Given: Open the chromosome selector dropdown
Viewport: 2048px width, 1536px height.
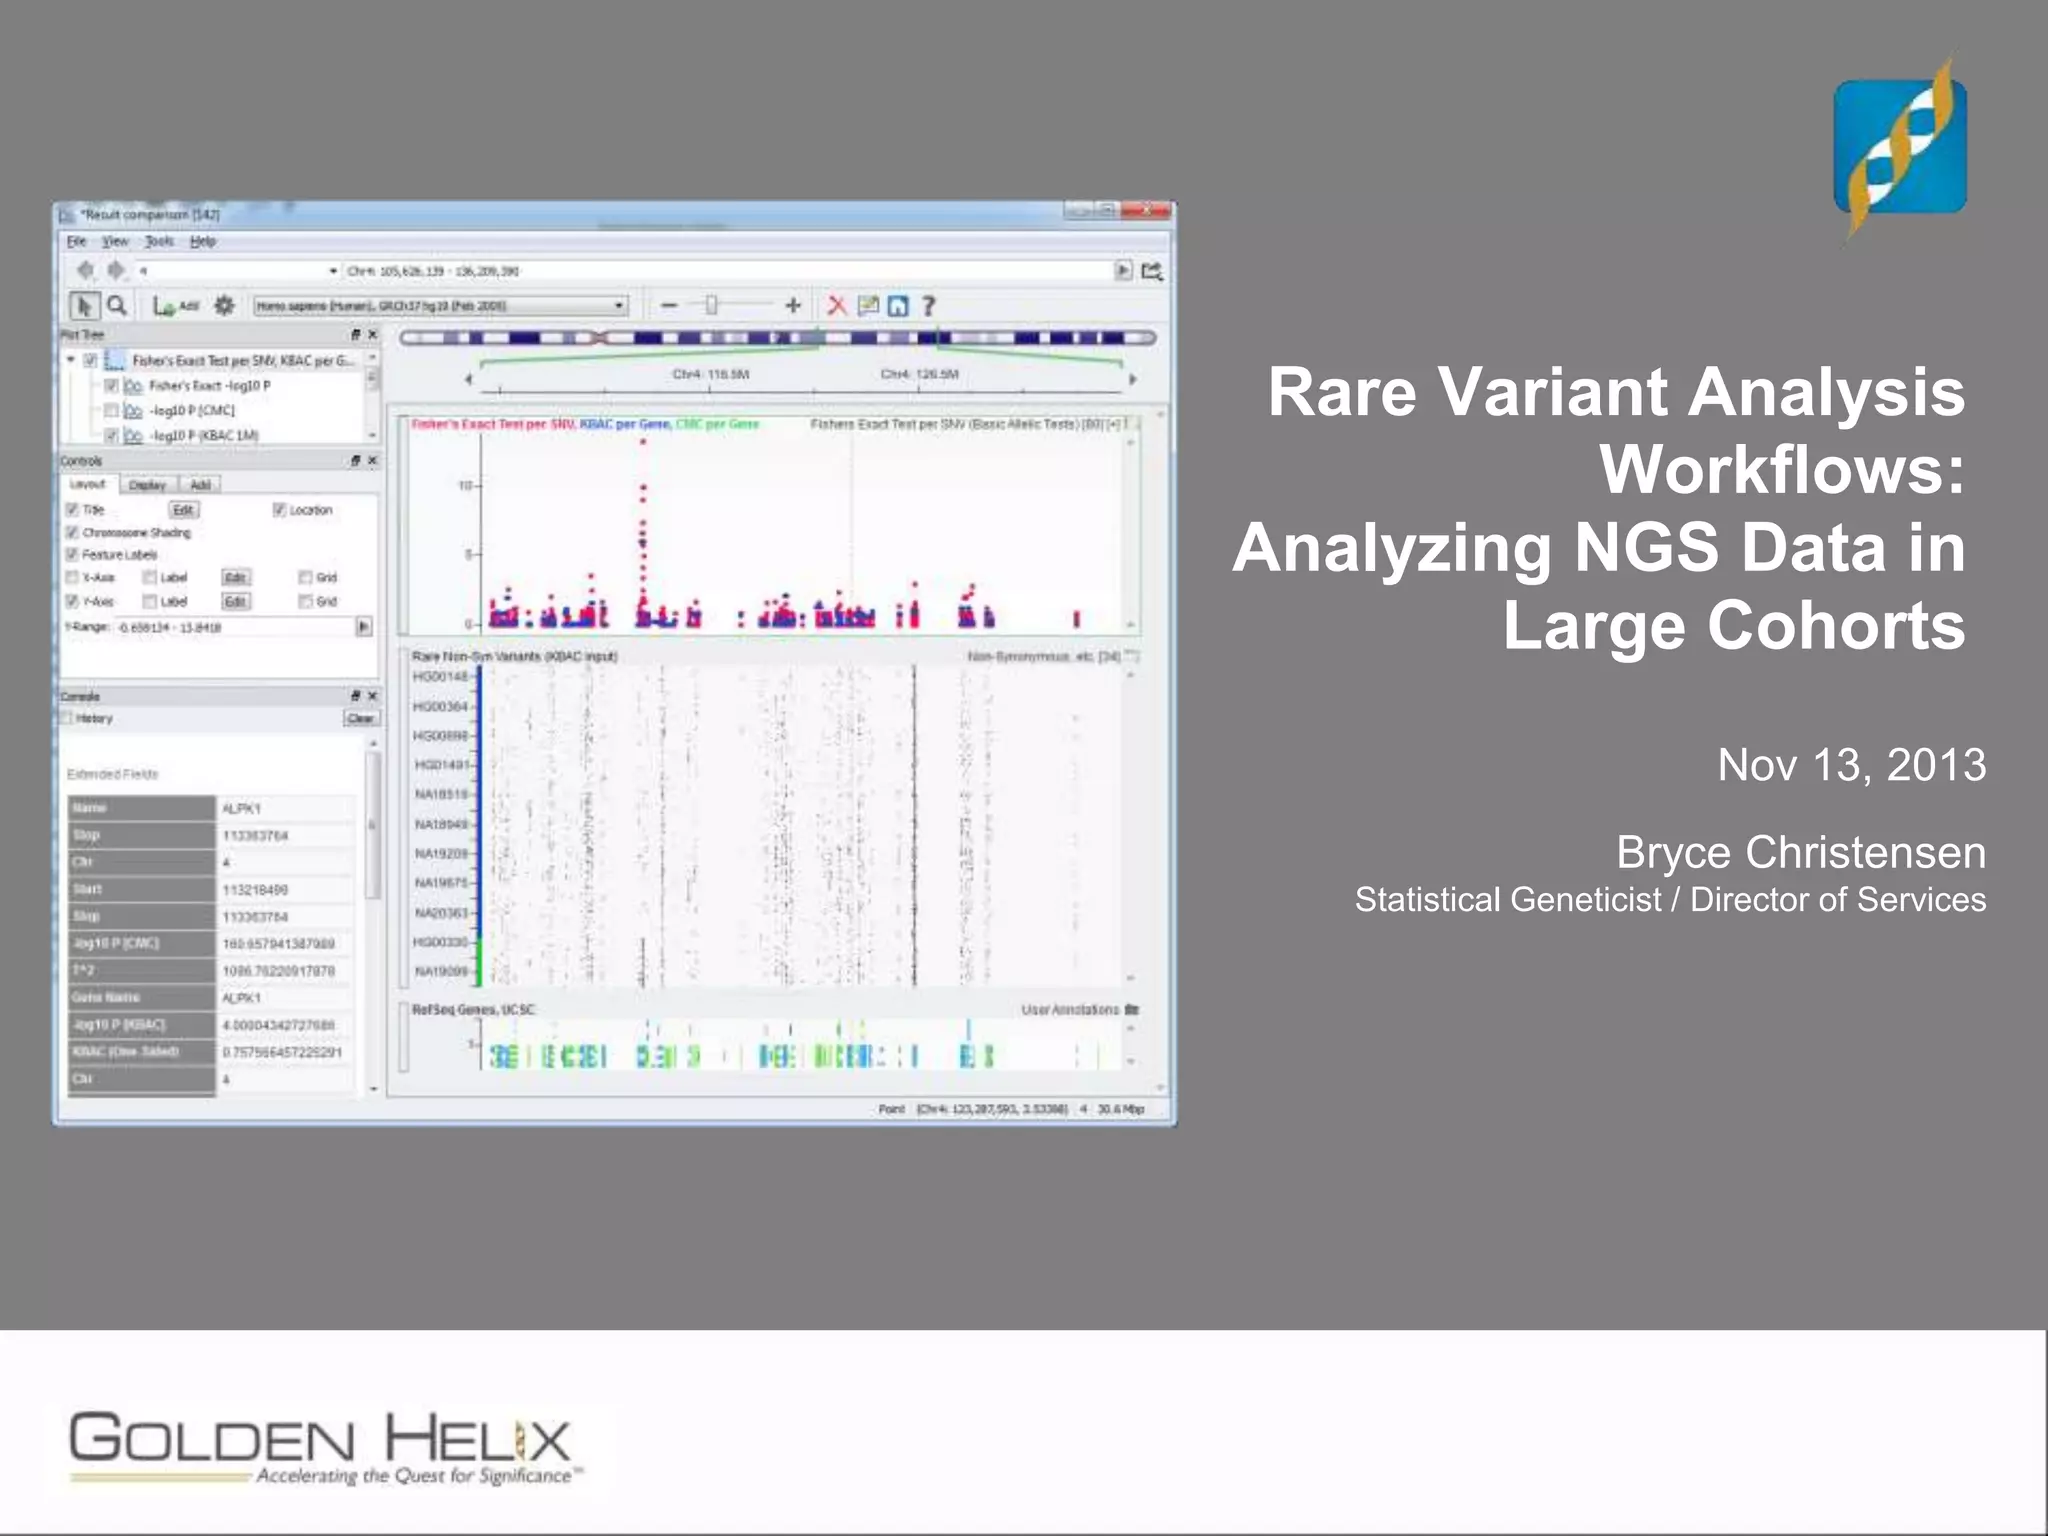Looking at the screenshot, I should 333,271.
